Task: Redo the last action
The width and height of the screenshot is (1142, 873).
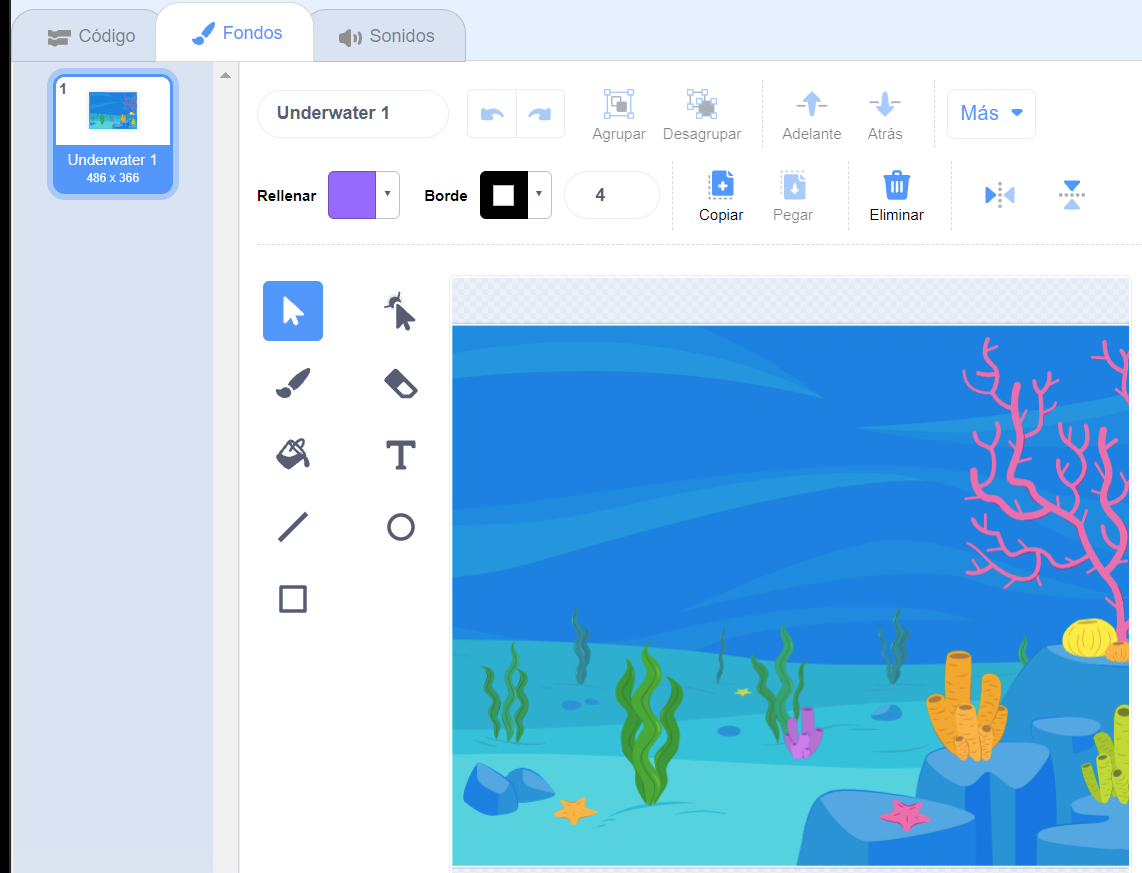Action: (540, 114)
